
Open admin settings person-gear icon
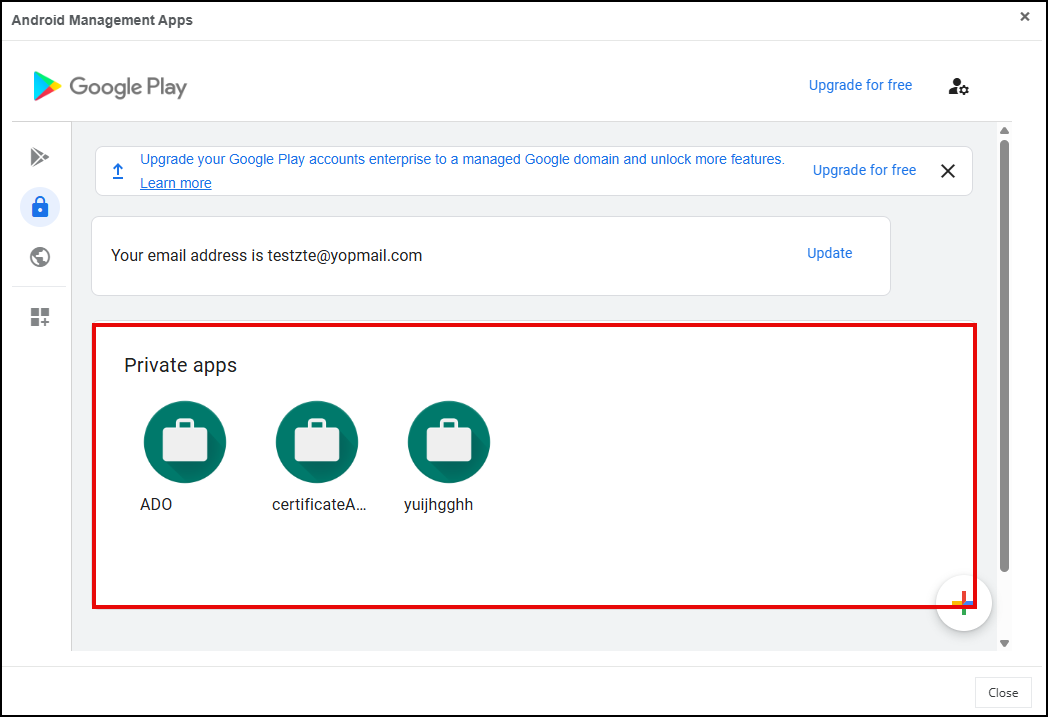coord(958,86)
